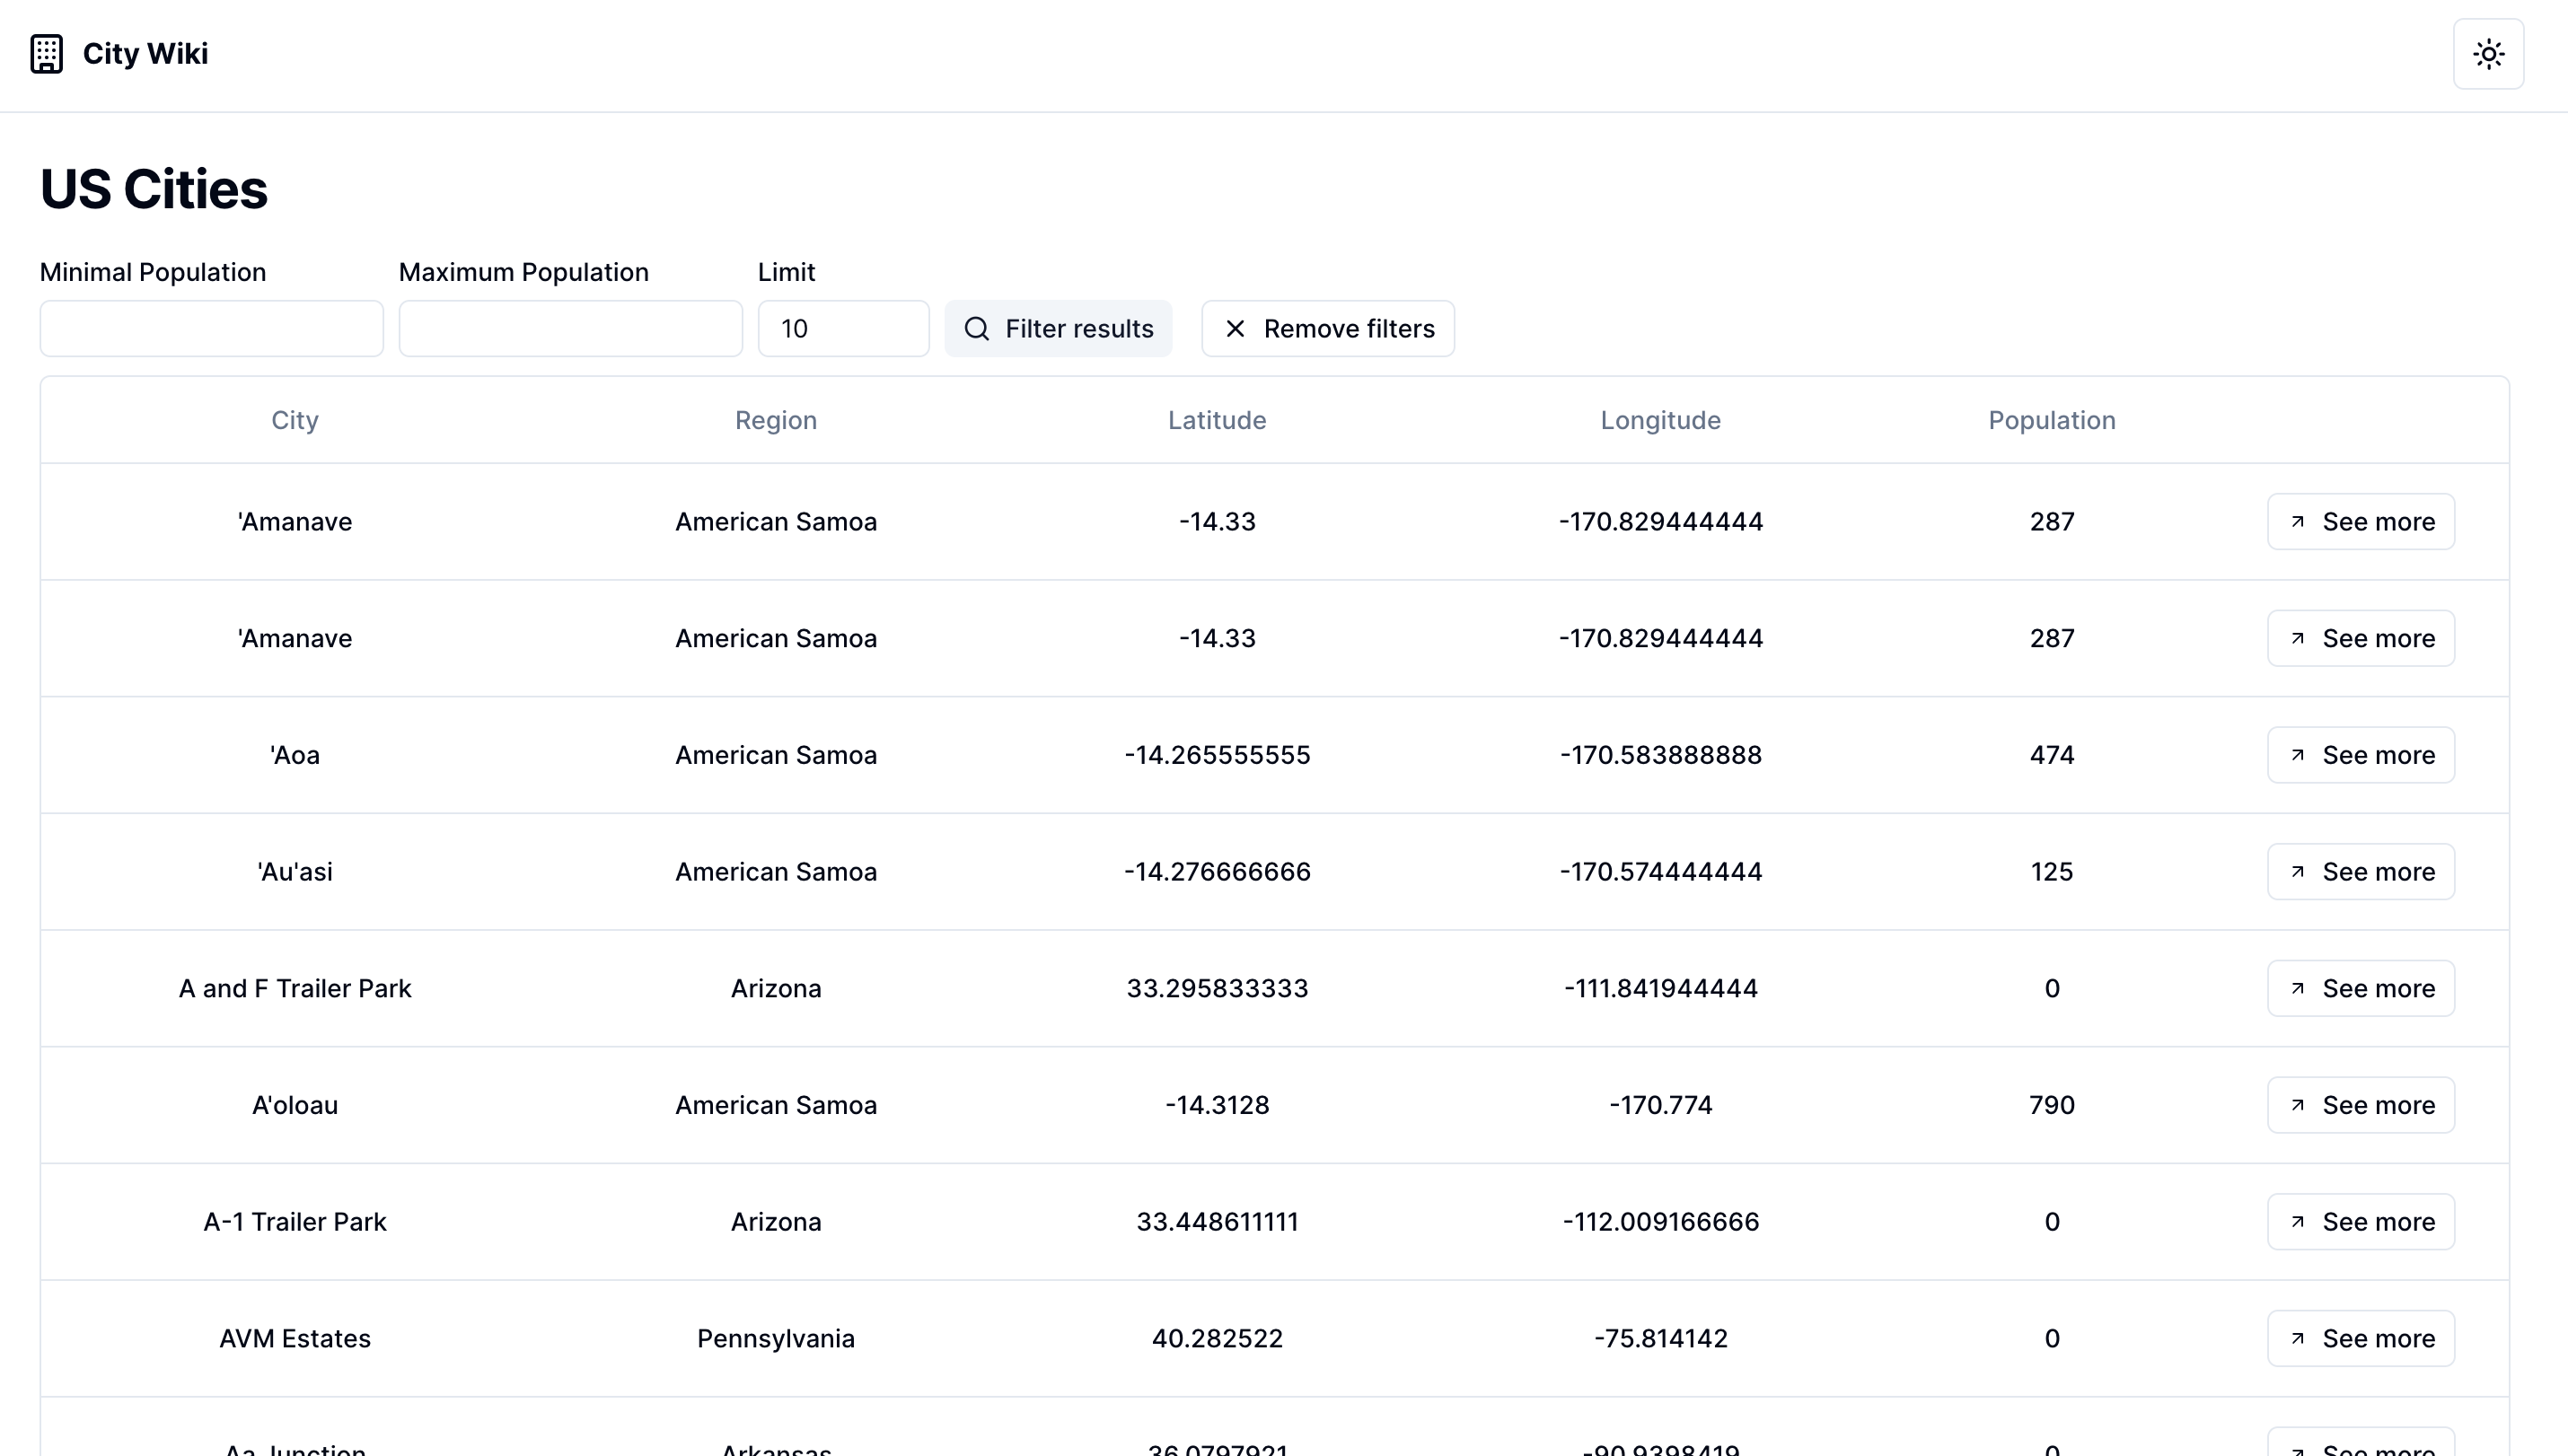Click the City Wiki building logo icon
The image size is (2568, 1456).
[x=46, y=54]
